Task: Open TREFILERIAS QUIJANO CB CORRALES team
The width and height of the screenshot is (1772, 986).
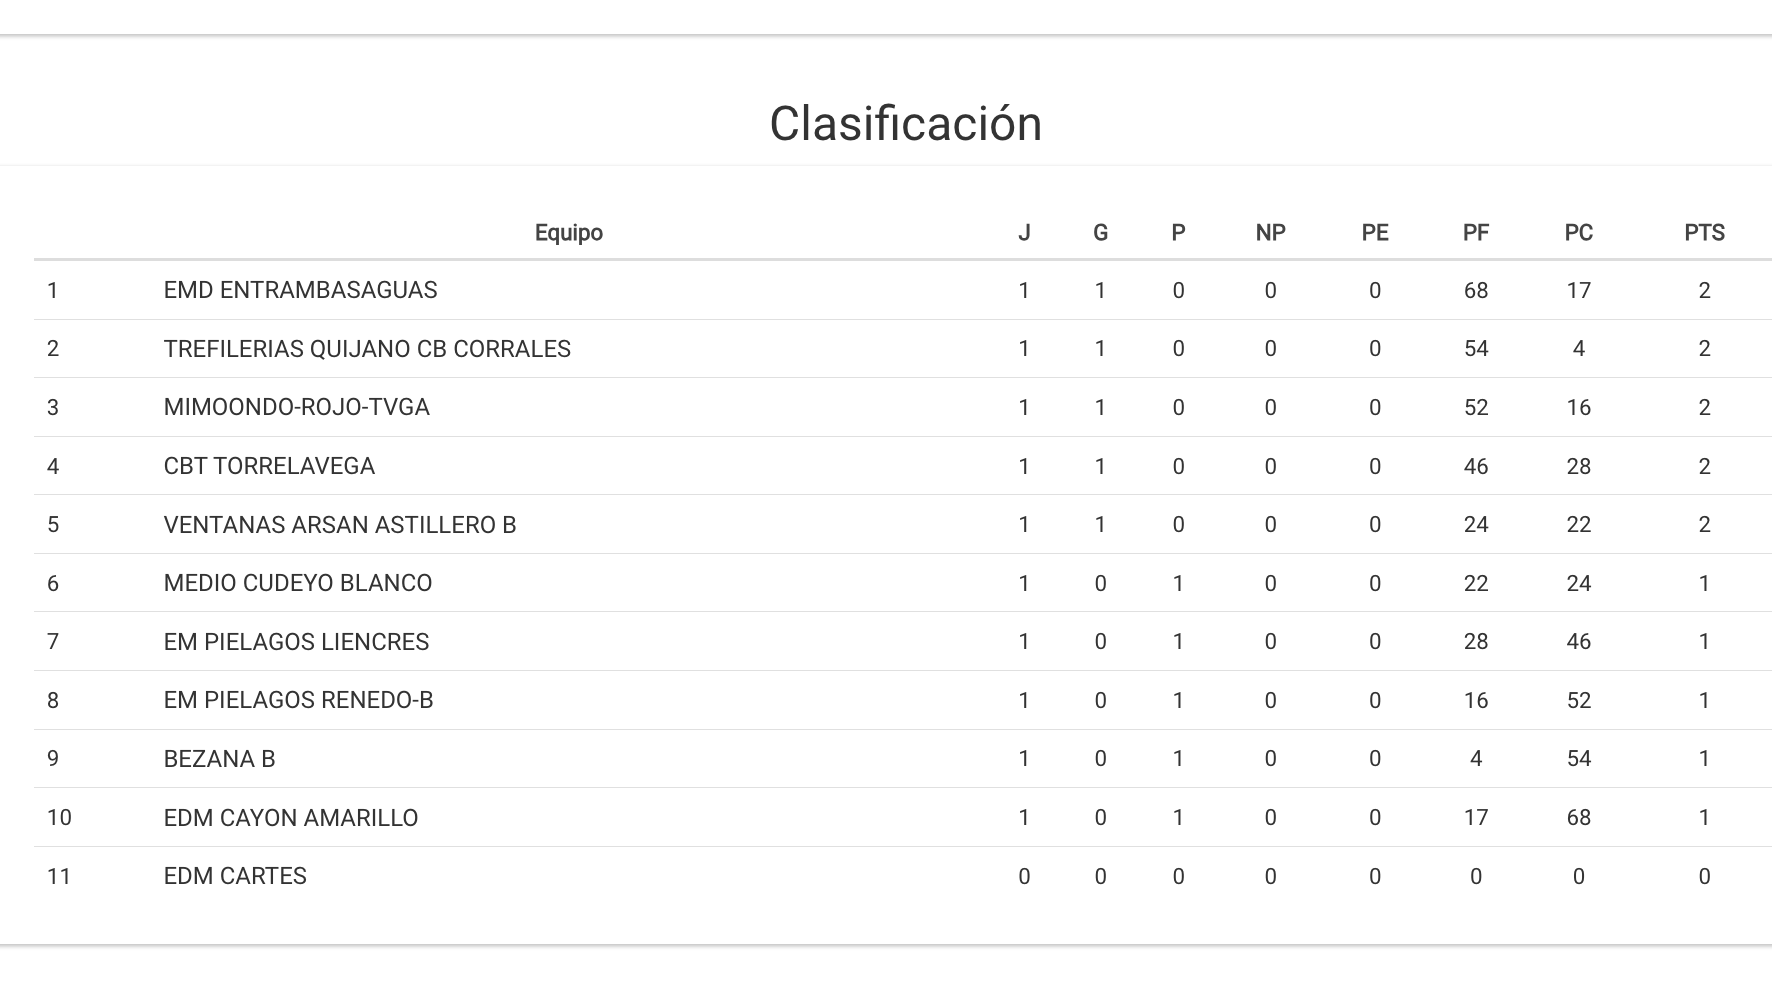Action: pos(367,349)
